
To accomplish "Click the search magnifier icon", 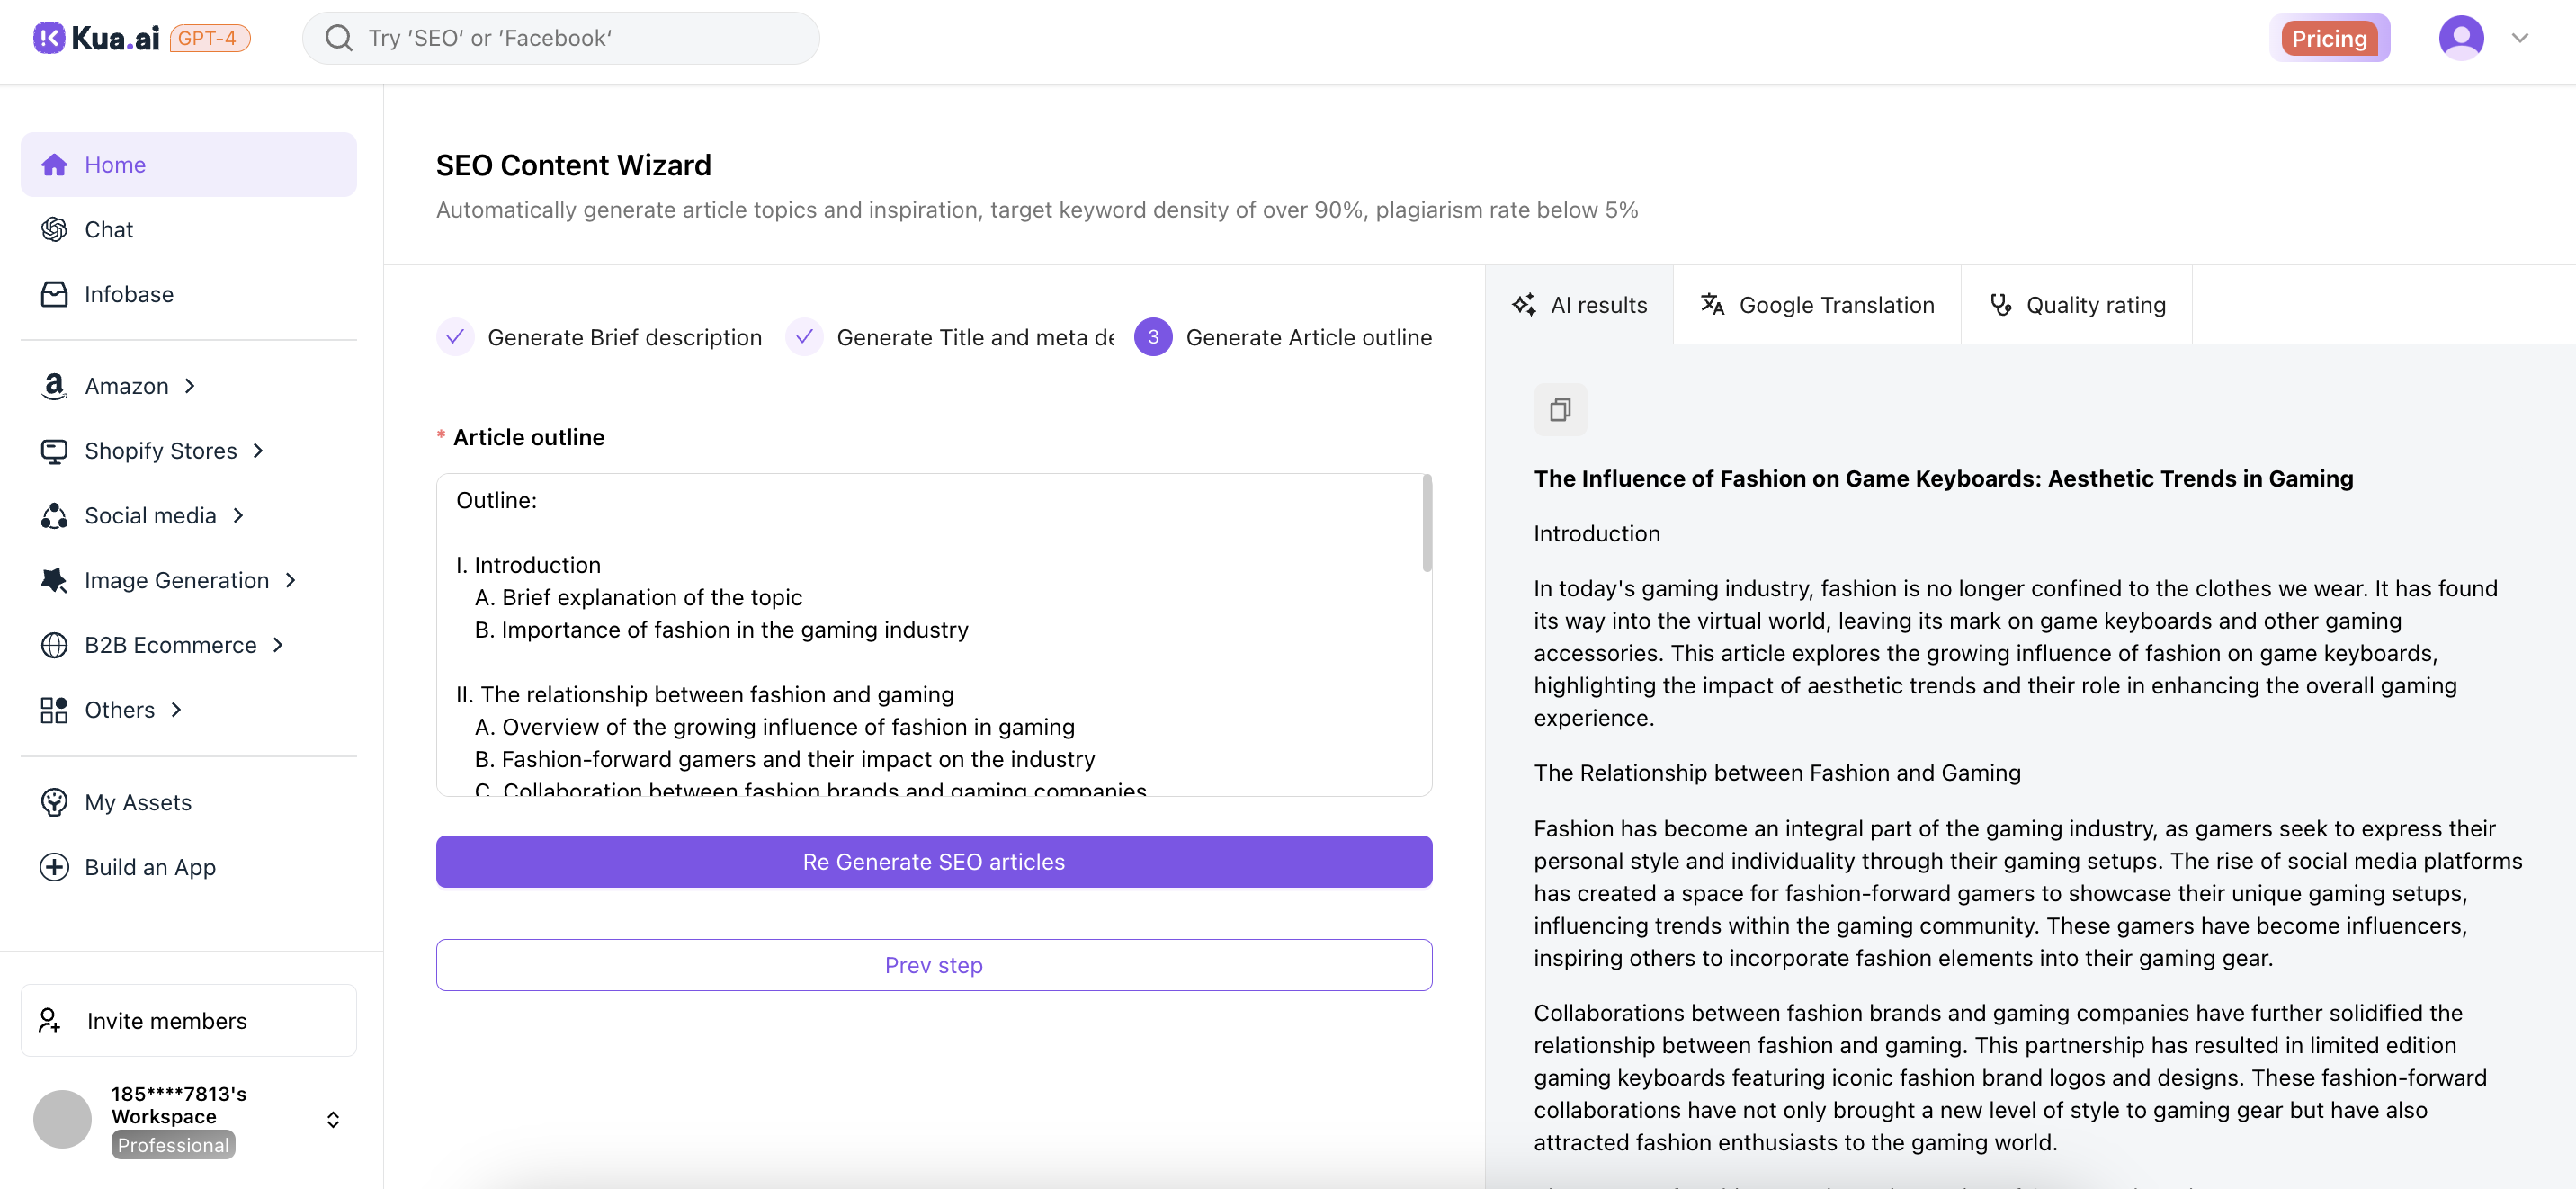I will [339, 38].
